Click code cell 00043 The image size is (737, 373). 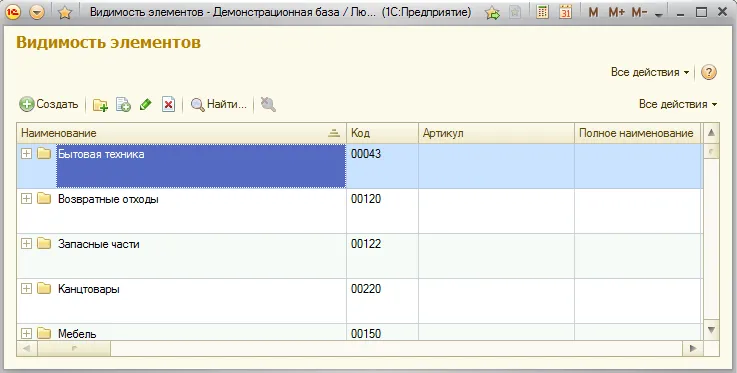[x=382, y=166]
